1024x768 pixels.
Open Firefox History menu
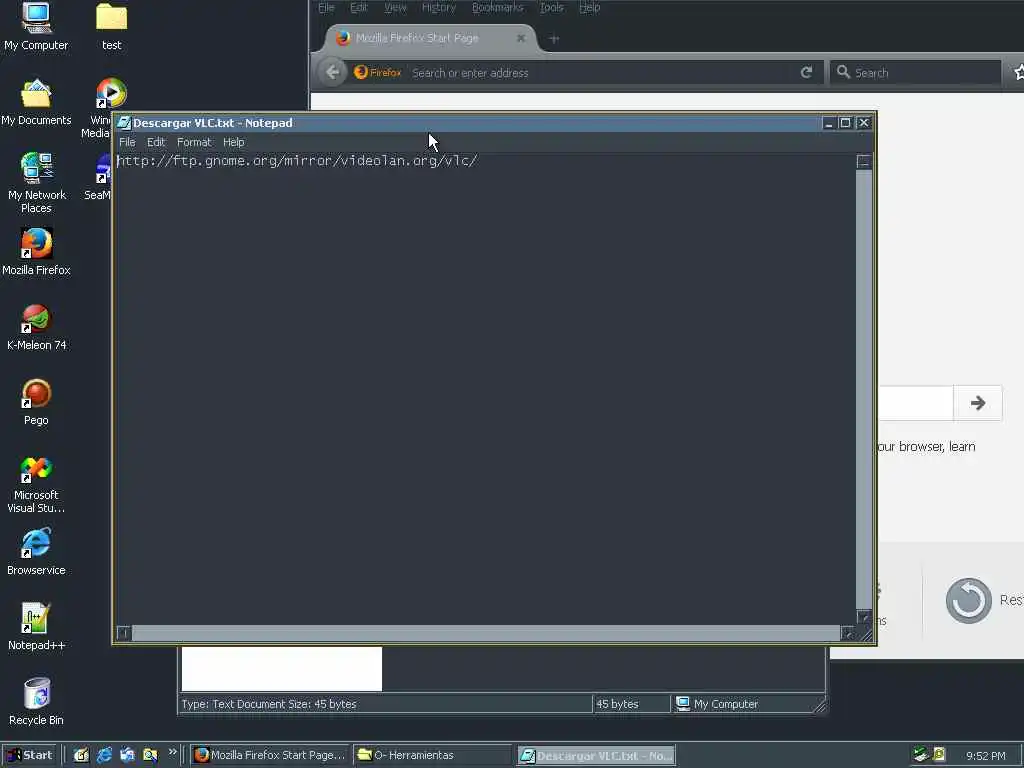point(438,7)
